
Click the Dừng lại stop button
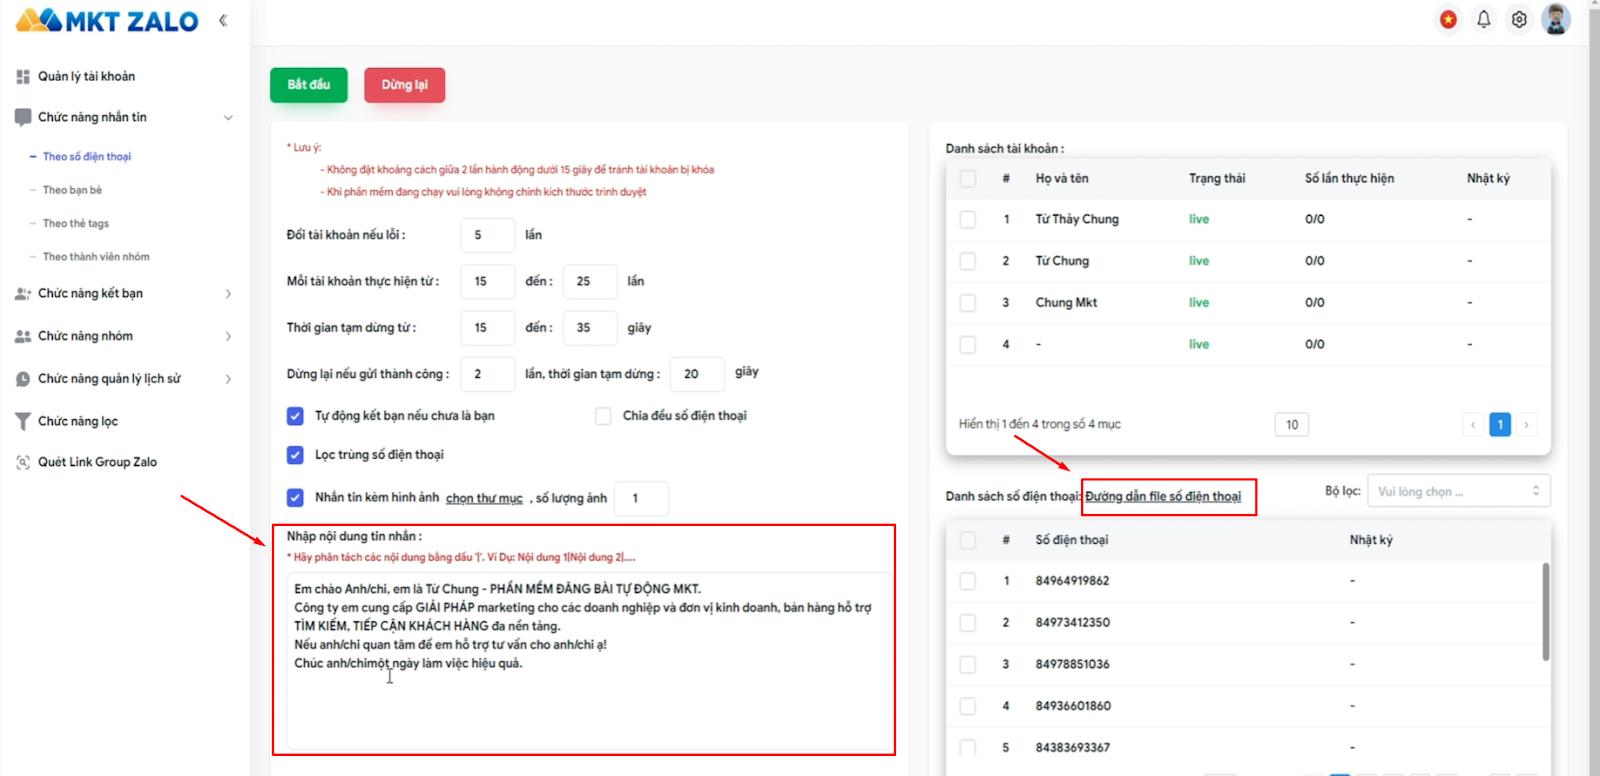click(x=404, y=85)
